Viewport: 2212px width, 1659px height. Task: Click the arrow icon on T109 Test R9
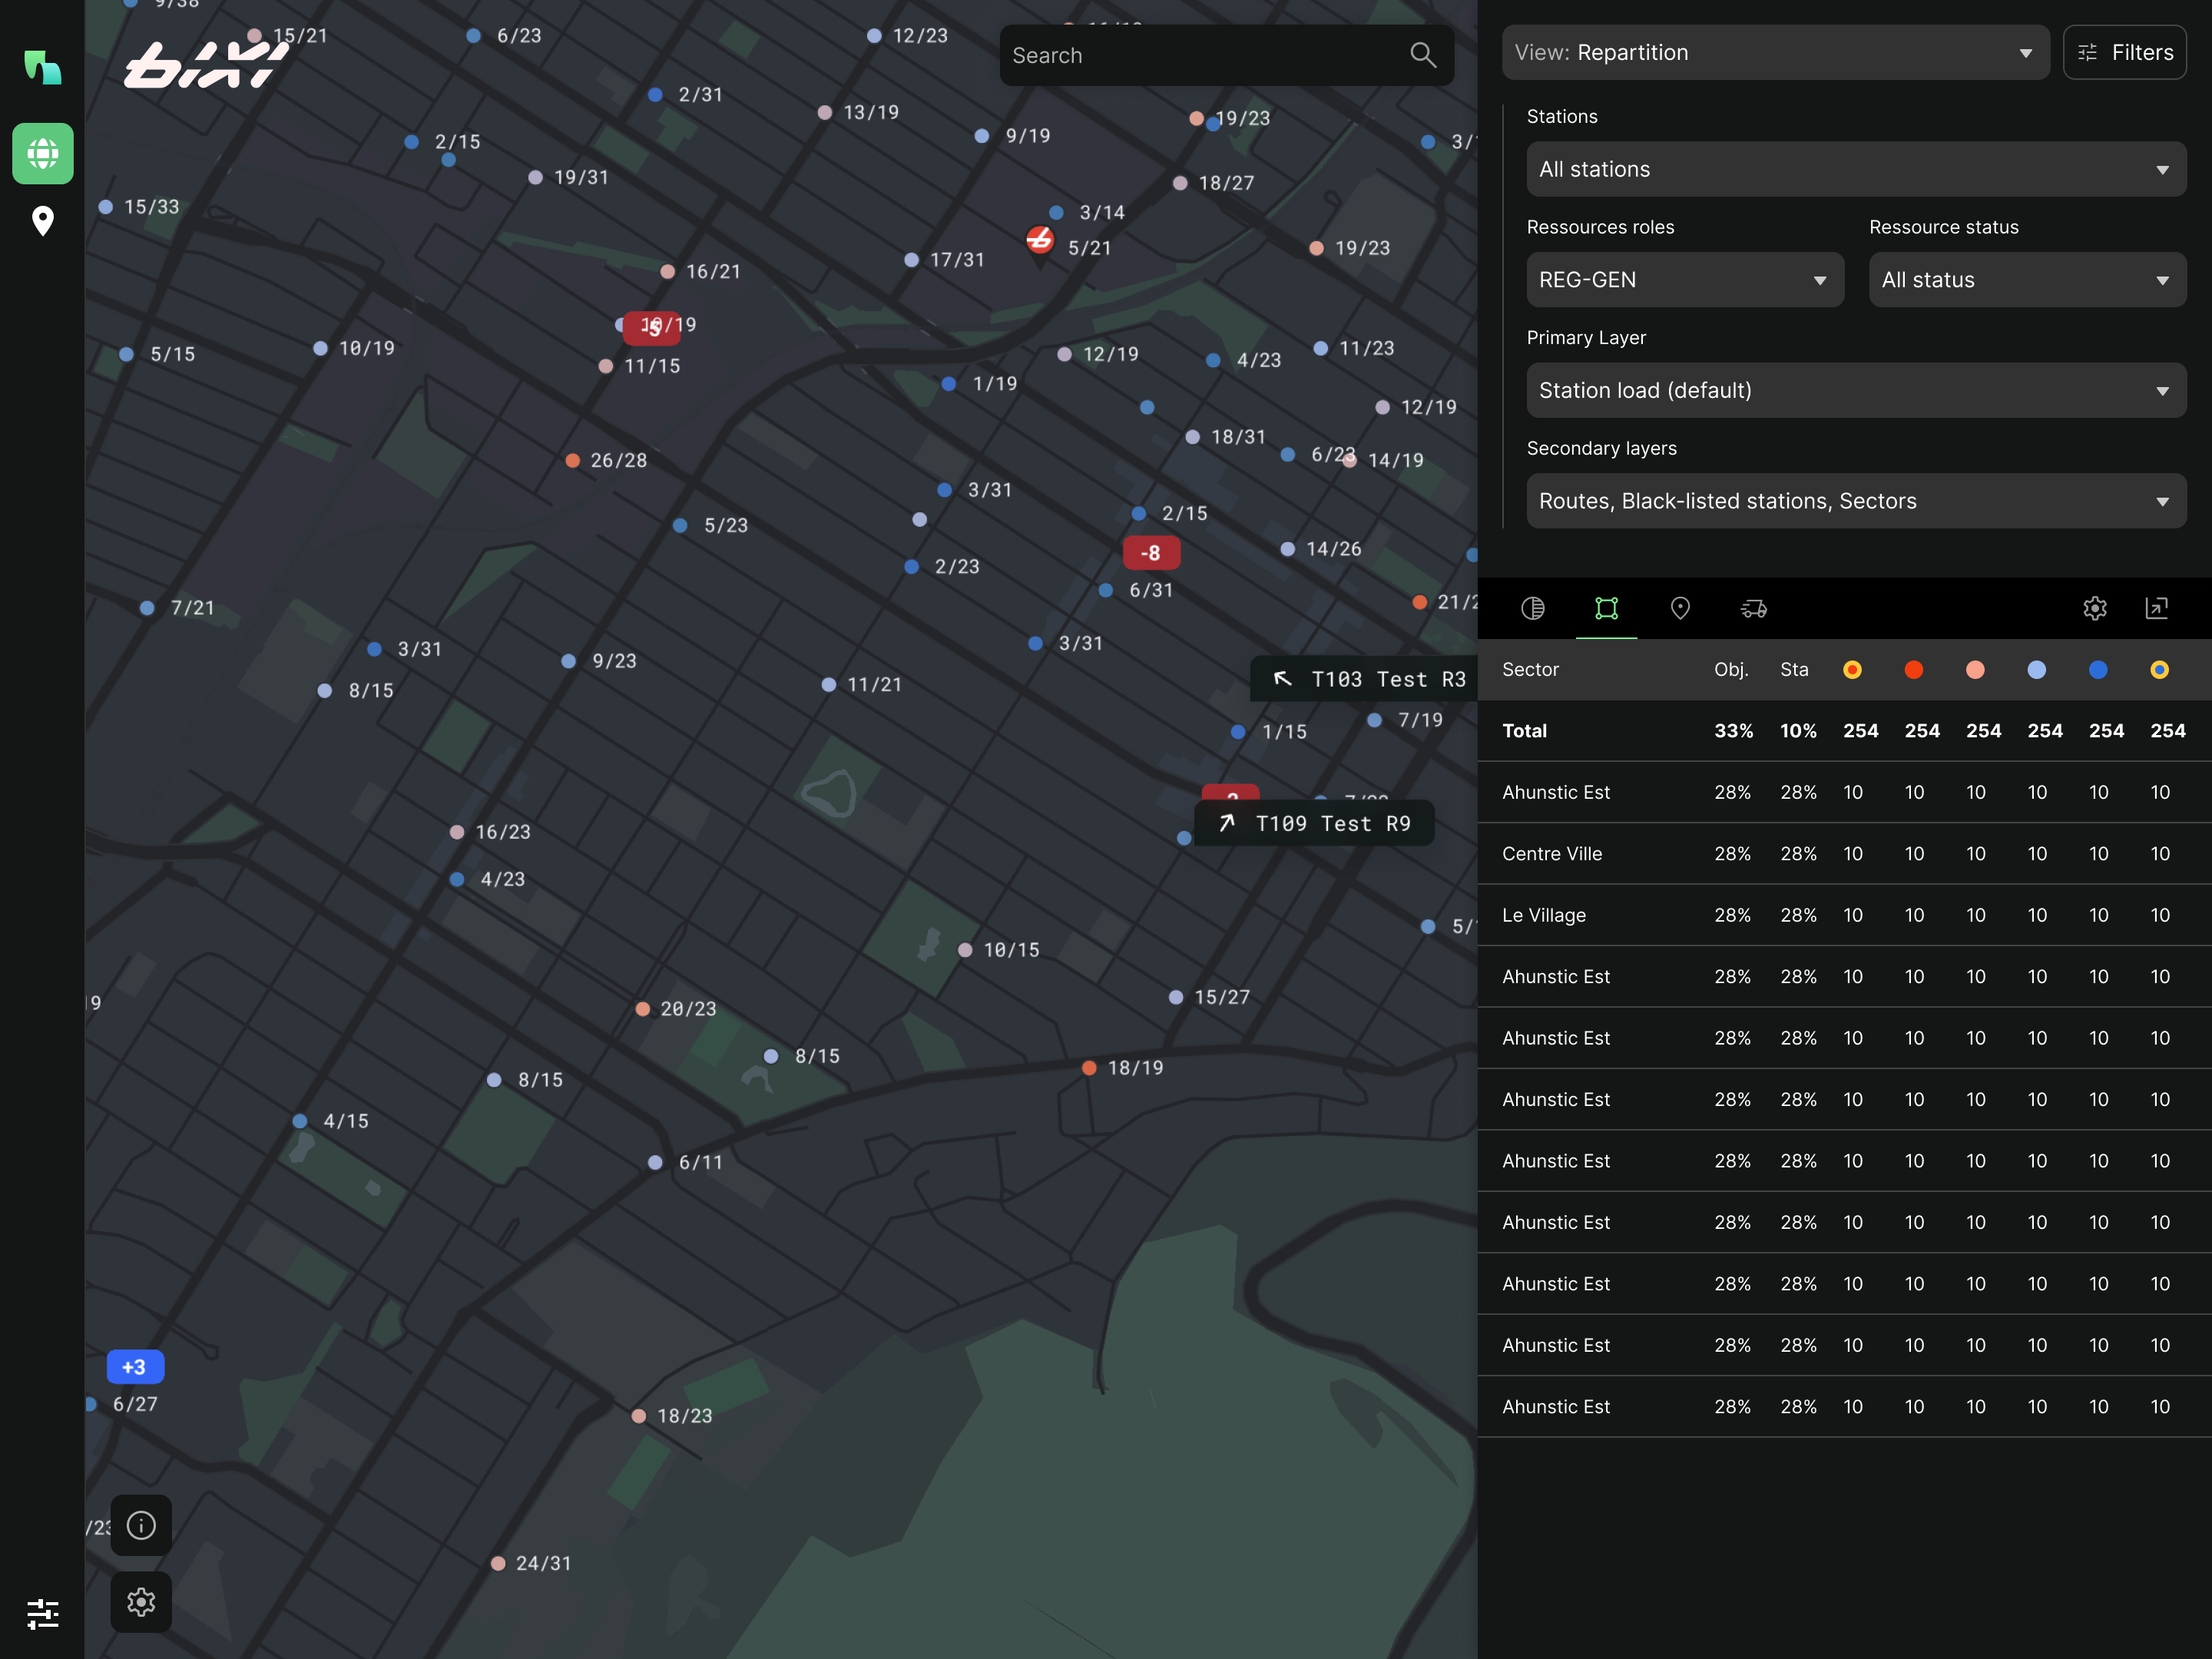tap(1226, 823)
